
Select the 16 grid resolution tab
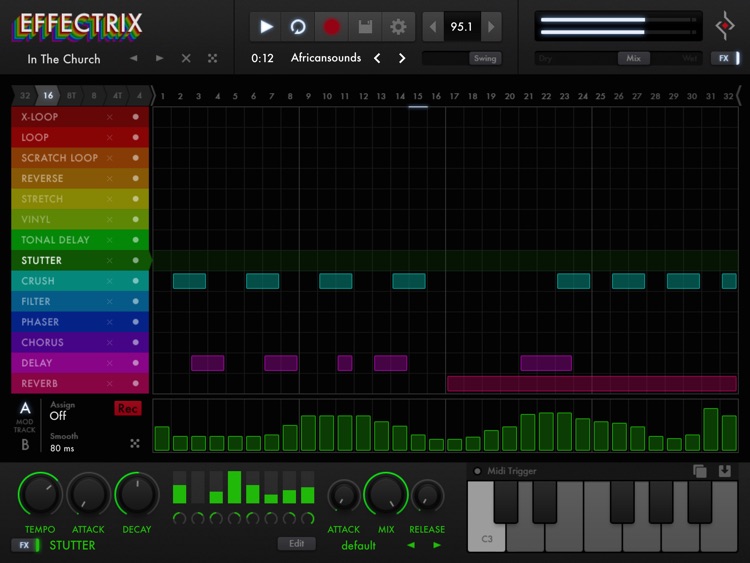pos(48,96)
